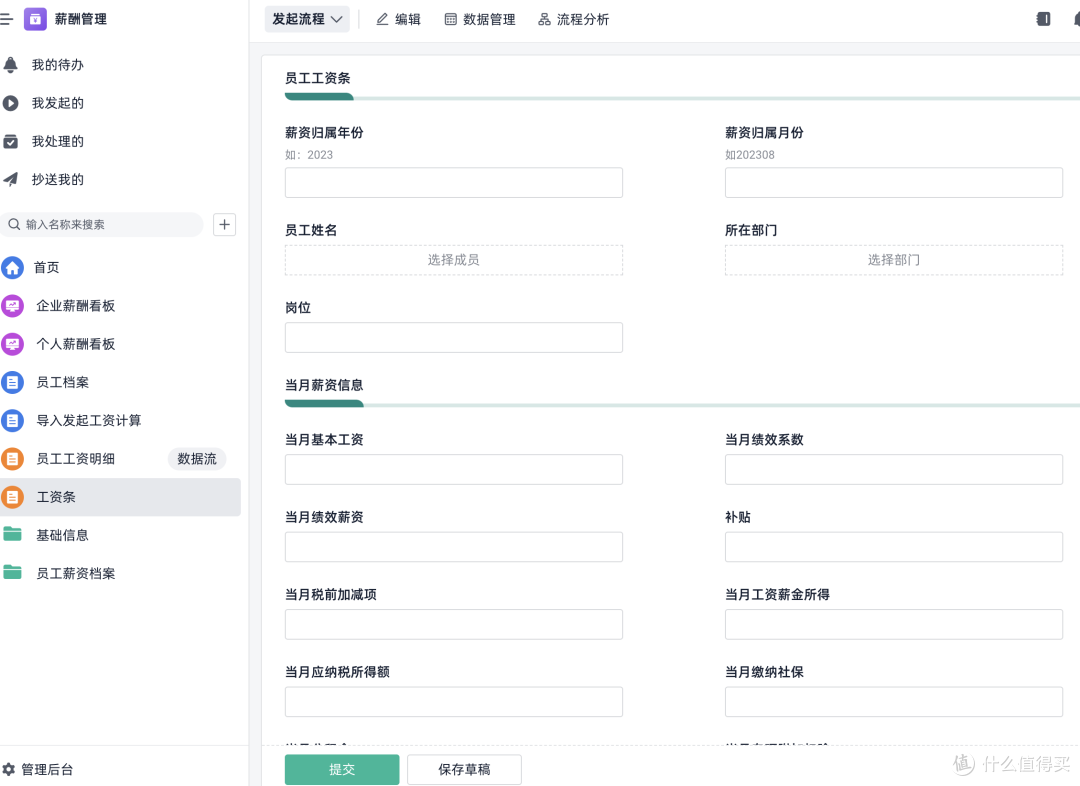This screenshot has width=1080, height=786.
Task: Click the gear icon beside 管理后台
Action: click(8, 769)
